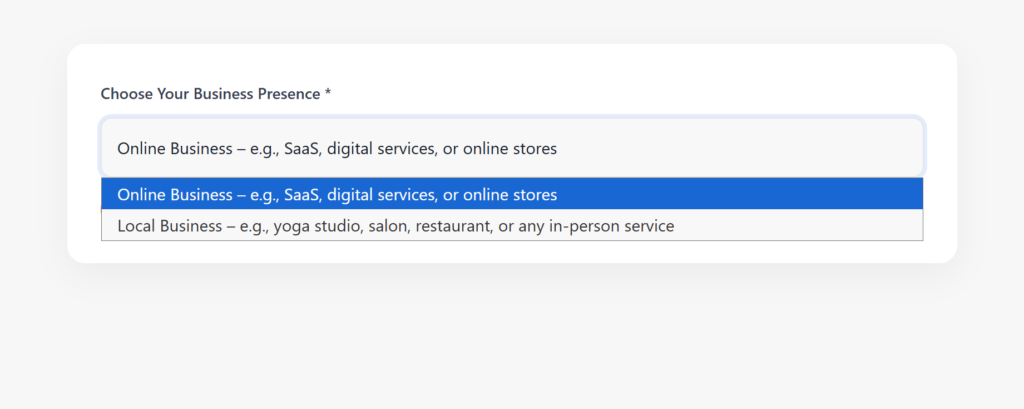1024x409 pixels.
Task: Choose Local Business from the dropdown list
Action: pyautogui.click(x=395, y=226)
